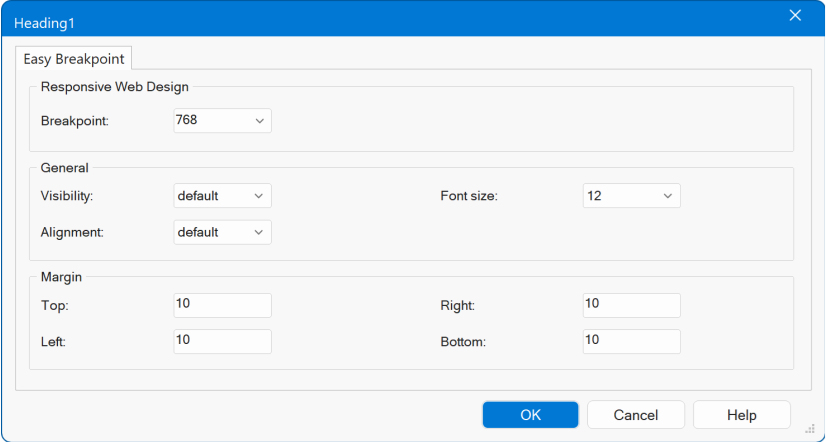Screen dimensions: 826x444
Task: Focus the Right margin input field
Action: point(631,305)
